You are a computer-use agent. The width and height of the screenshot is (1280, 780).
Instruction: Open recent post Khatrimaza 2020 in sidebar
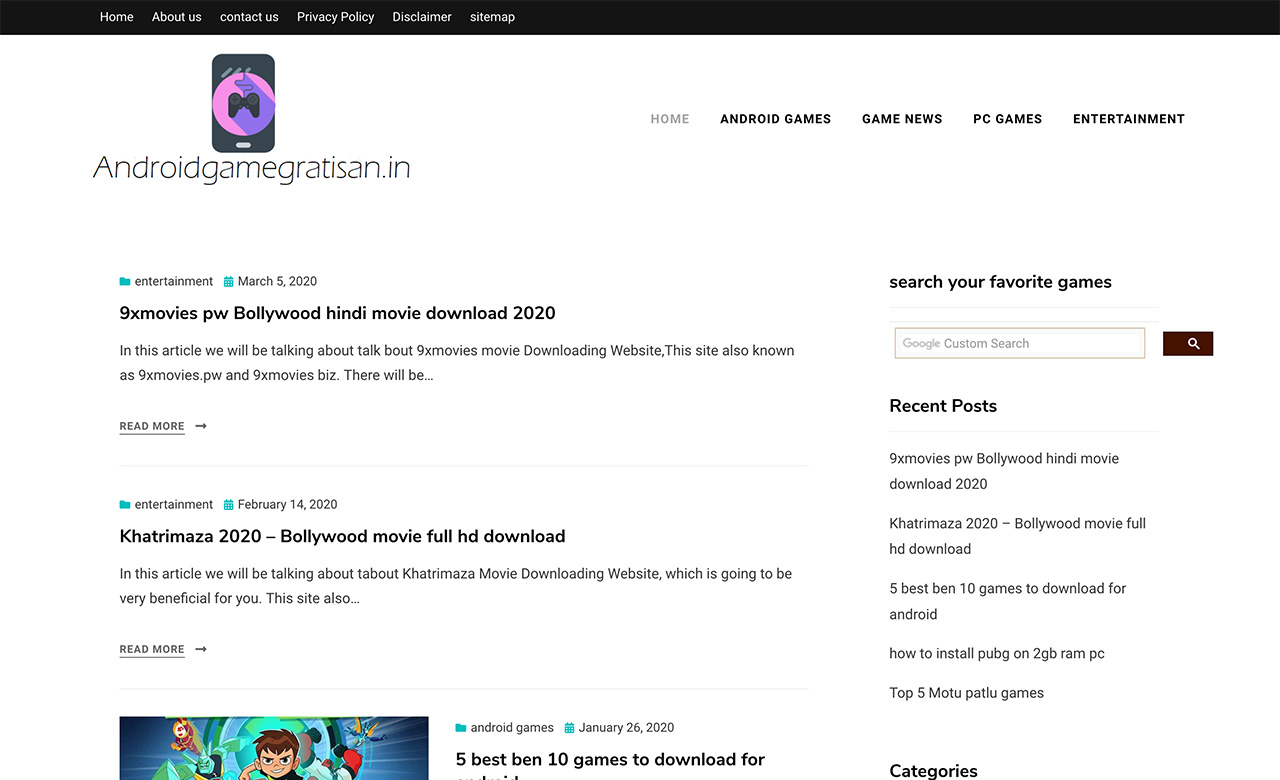1018,536
